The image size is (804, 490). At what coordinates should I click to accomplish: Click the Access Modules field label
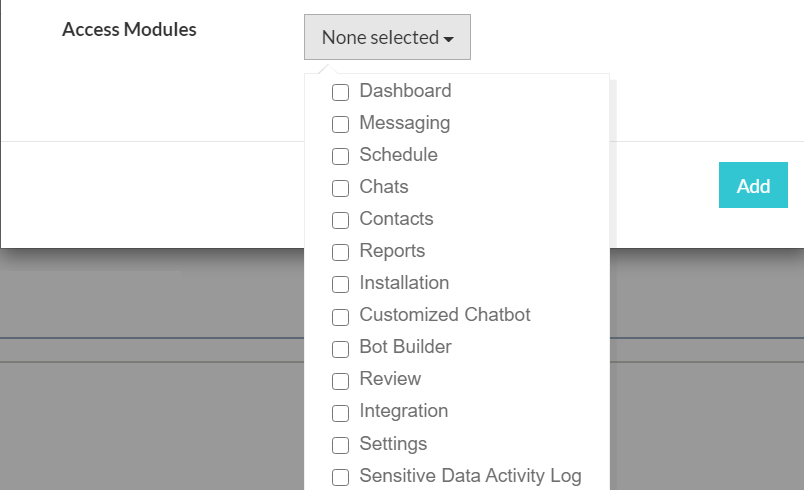[129, 29]
